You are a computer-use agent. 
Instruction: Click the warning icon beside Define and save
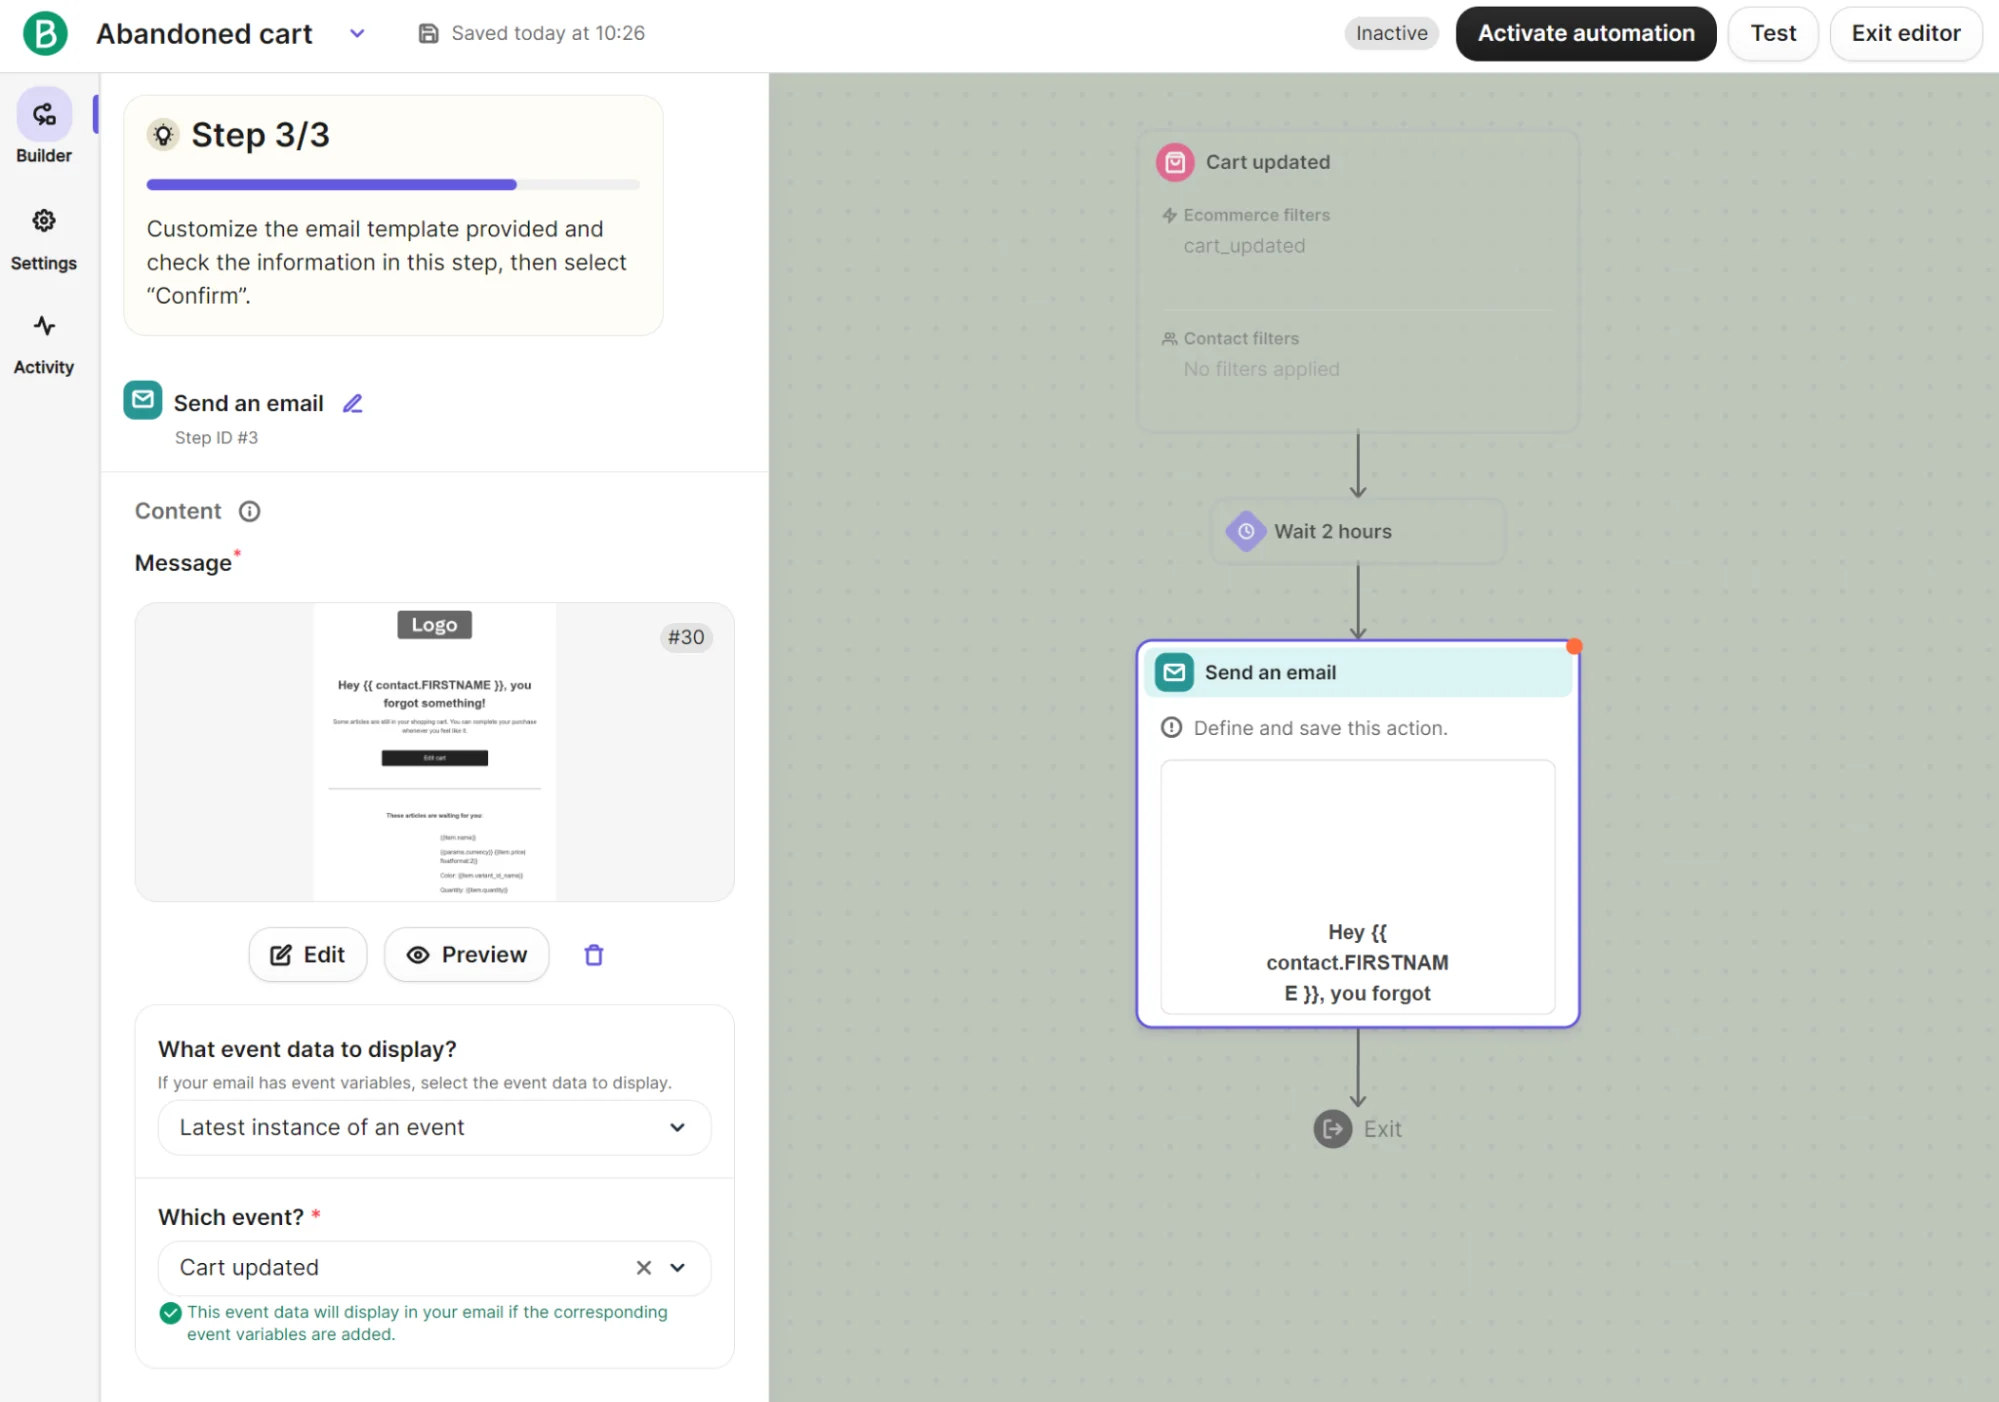coord(1171,727)
